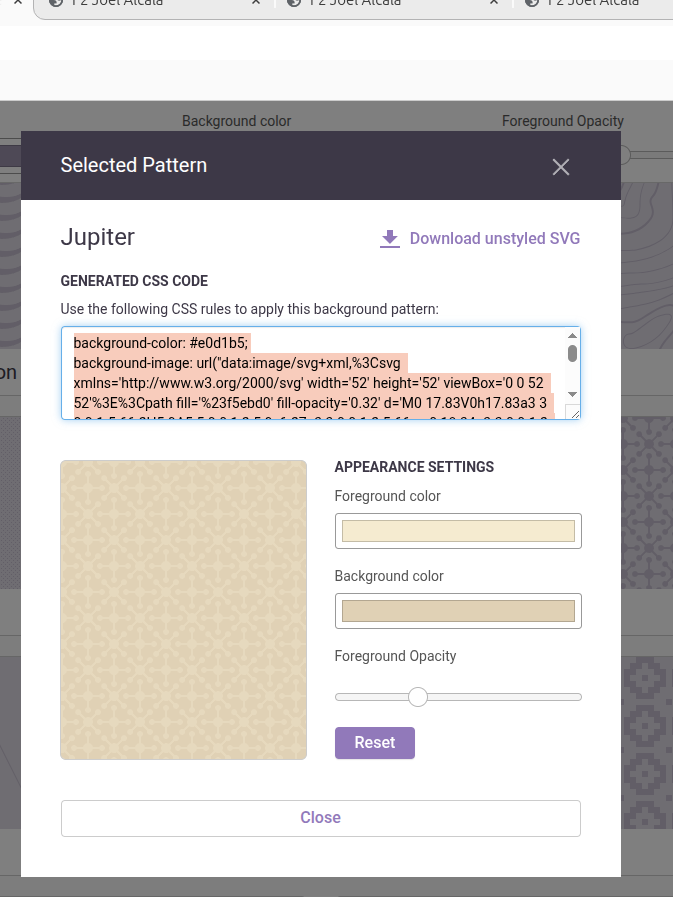The height and width of the screenshot is (897, 673).
Task: Click the Jupiter pattern preview thumbnail
Action: 183,610
